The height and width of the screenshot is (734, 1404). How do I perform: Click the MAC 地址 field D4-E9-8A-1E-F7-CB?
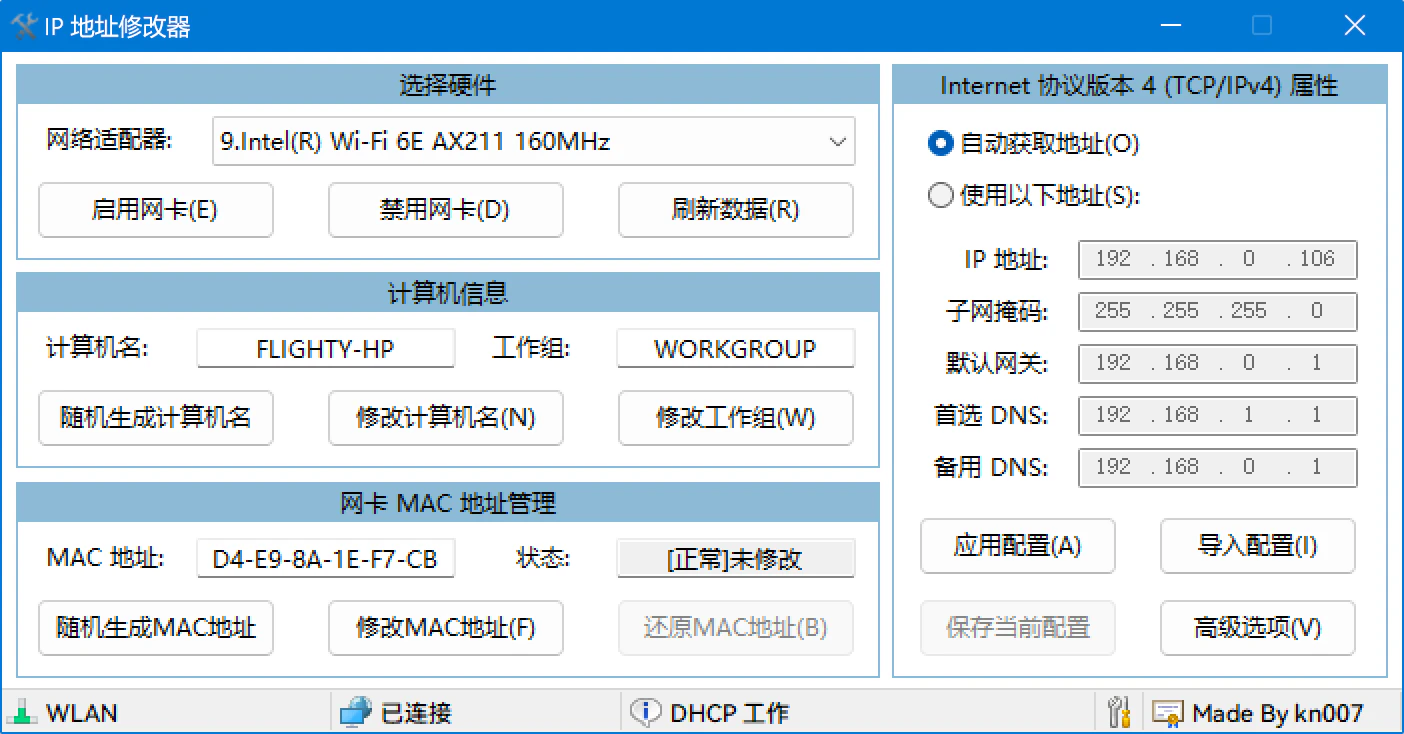coord(326,559)
